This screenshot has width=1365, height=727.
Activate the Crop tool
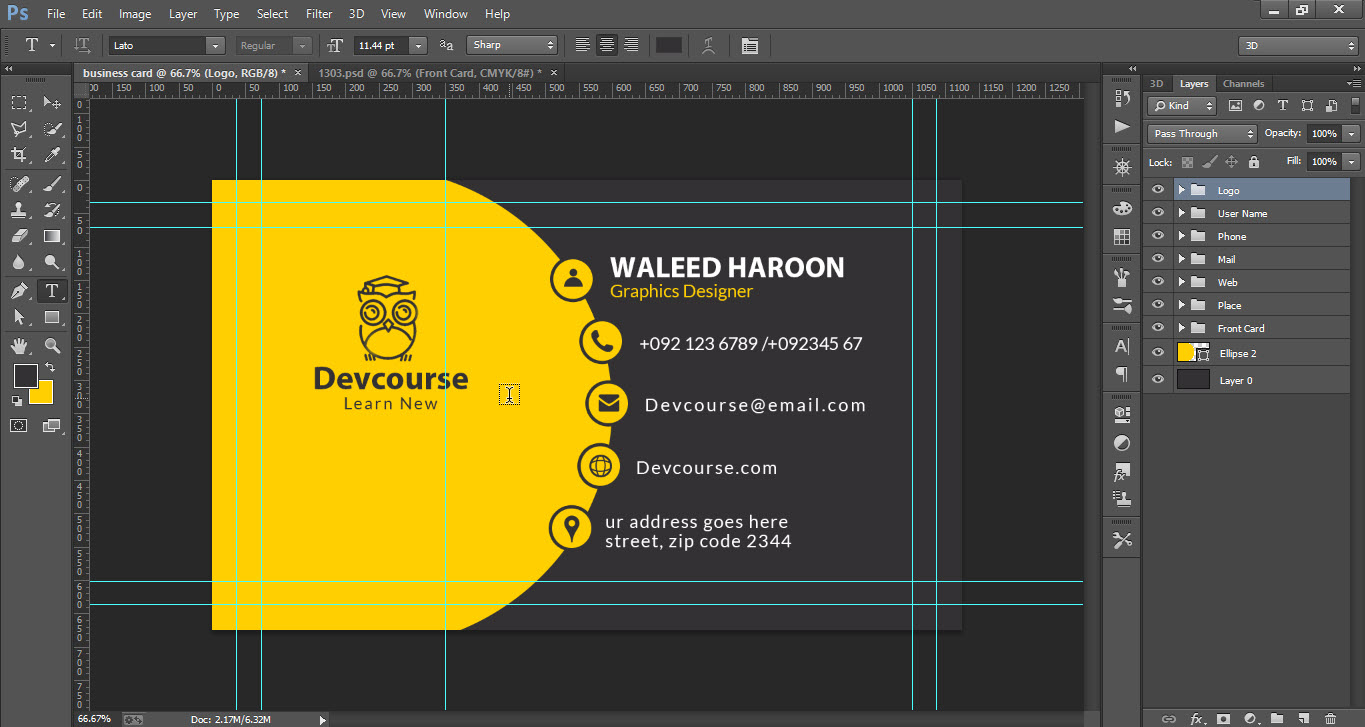point(19,155)
